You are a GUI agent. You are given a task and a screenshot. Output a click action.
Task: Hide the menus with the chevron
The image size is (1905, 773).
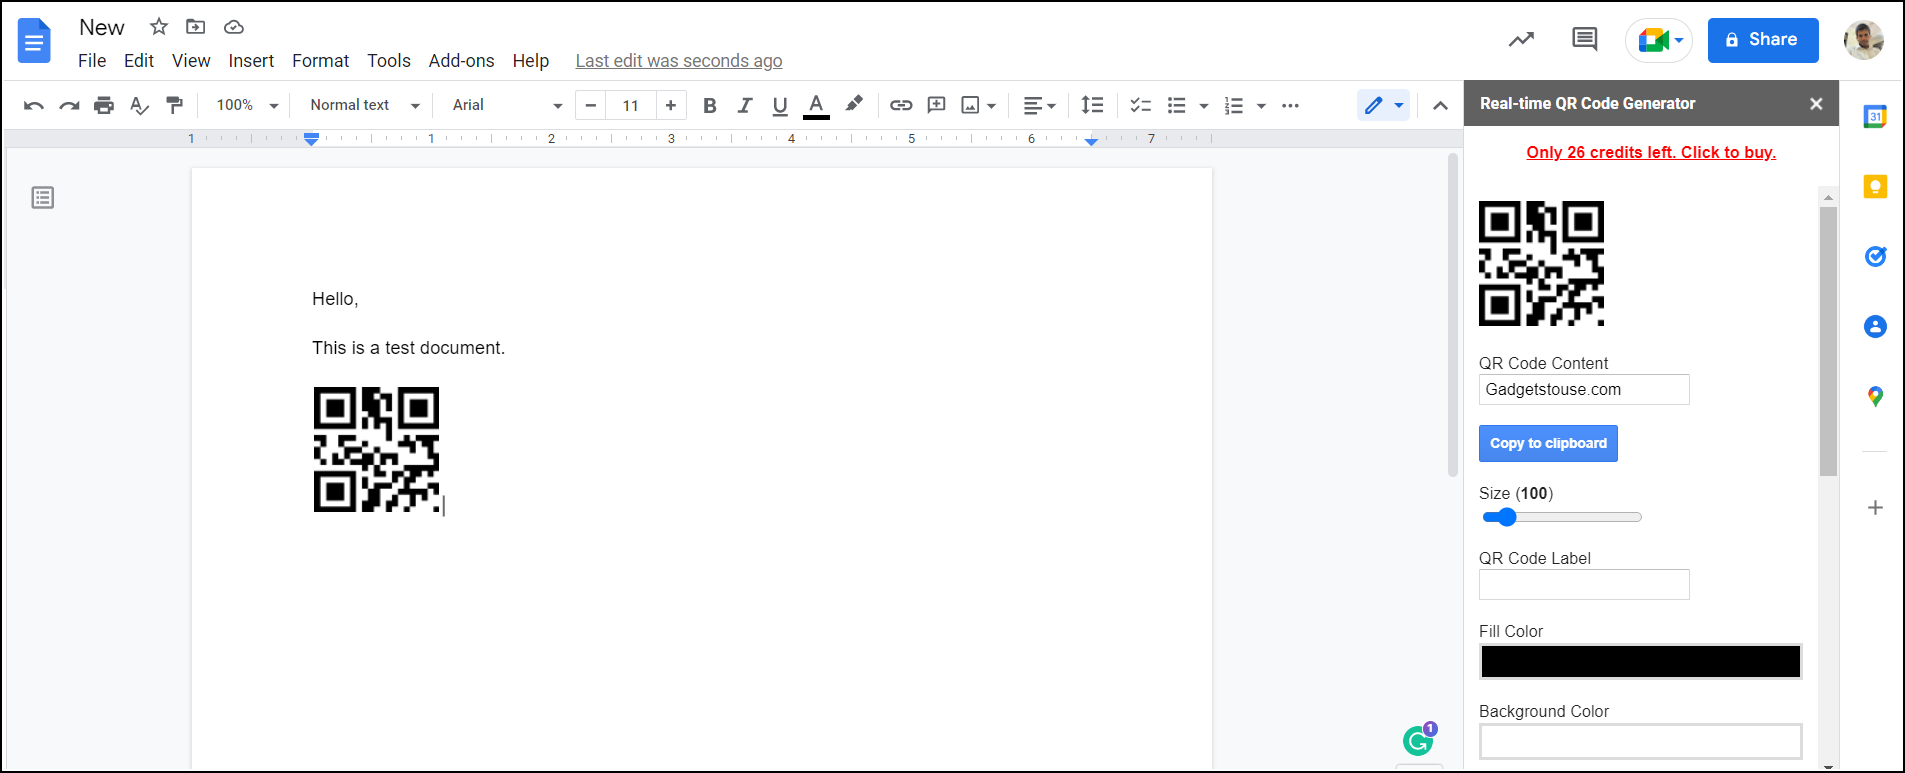(x=1440, y=105)
